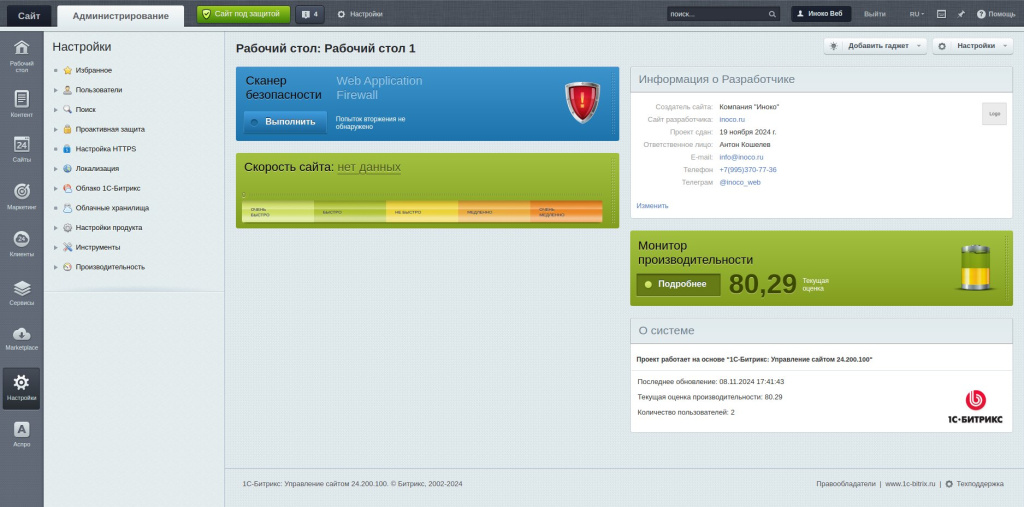The image size is (1024, 507).
Task: Click the НЕ БЫСТРО yellow speed segment
Action: 422,212
